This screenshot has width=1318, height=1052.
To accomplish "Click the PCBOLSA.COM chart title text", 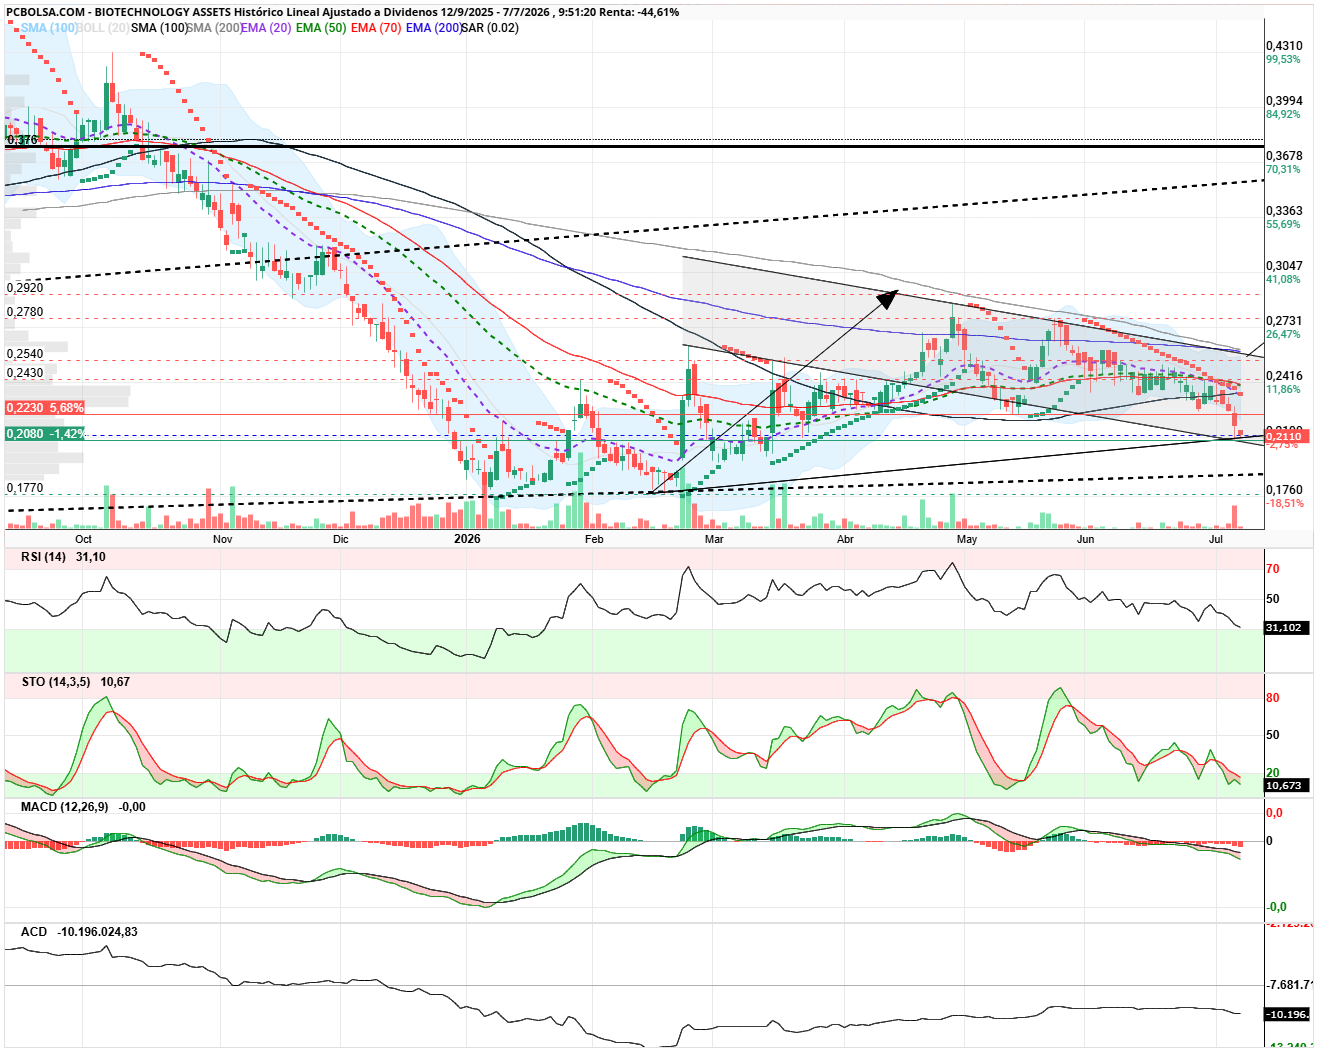I will tap(43, 12).
